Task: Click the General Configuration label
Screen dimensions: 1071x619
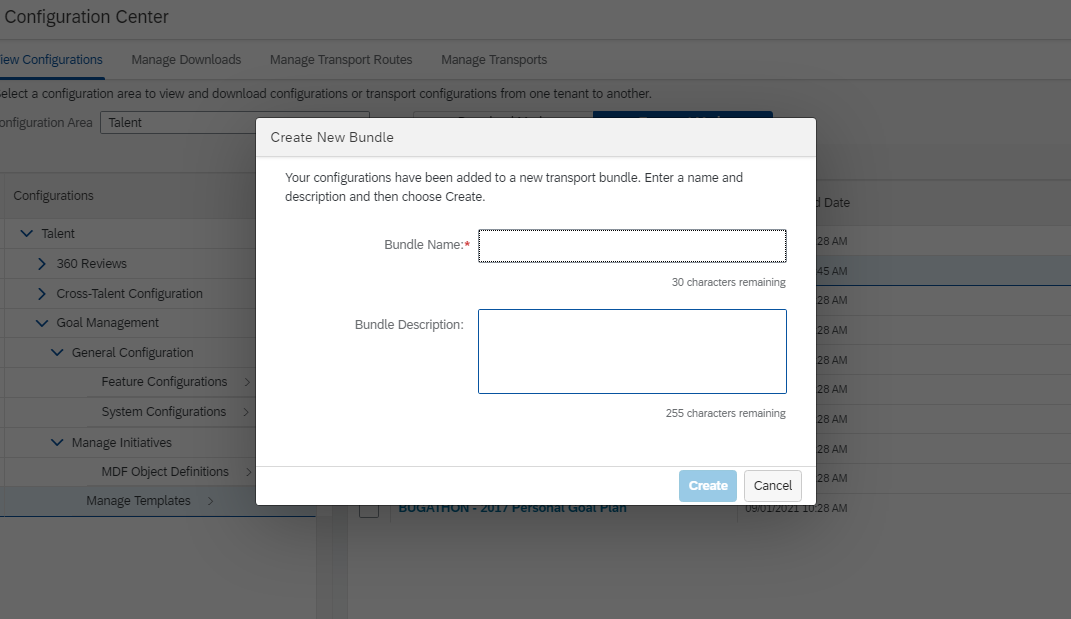Action: [133, 353]
